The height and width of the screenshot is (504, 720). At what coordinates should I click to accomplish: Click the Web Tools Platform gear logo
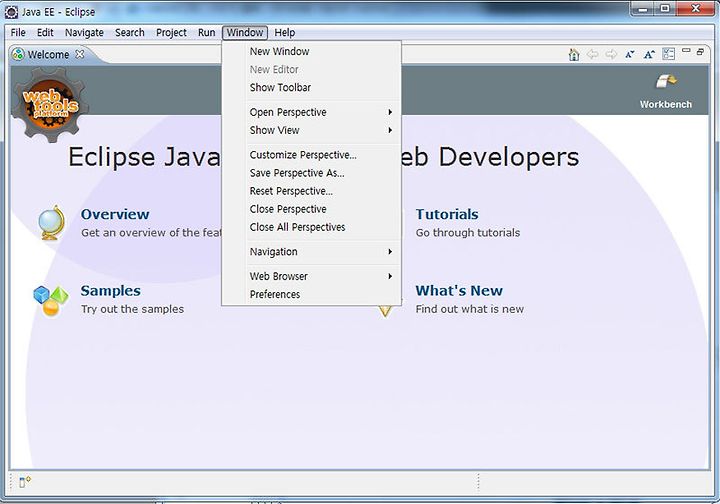50,105
